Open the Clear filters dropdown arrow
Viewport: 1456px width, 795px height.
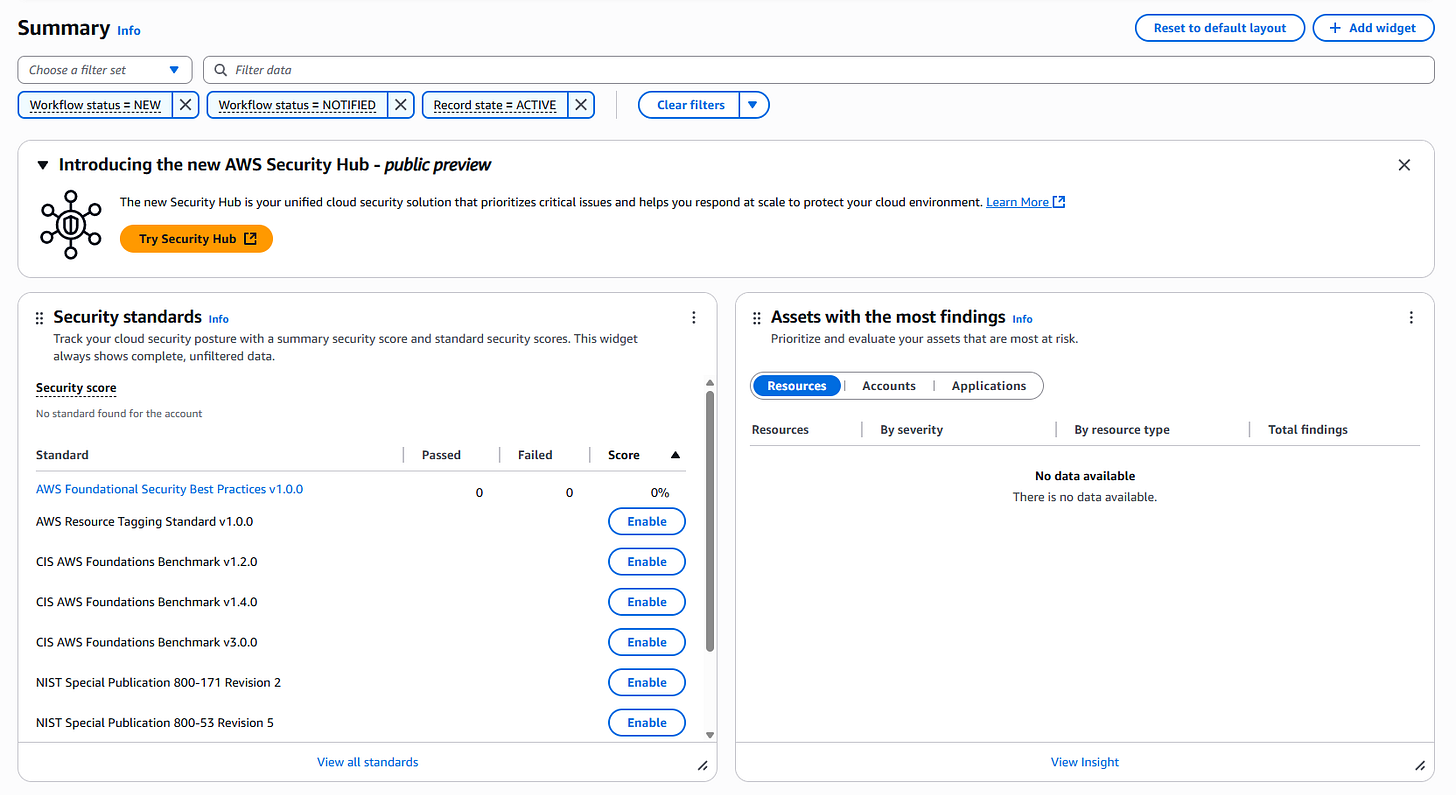point(754,105)
